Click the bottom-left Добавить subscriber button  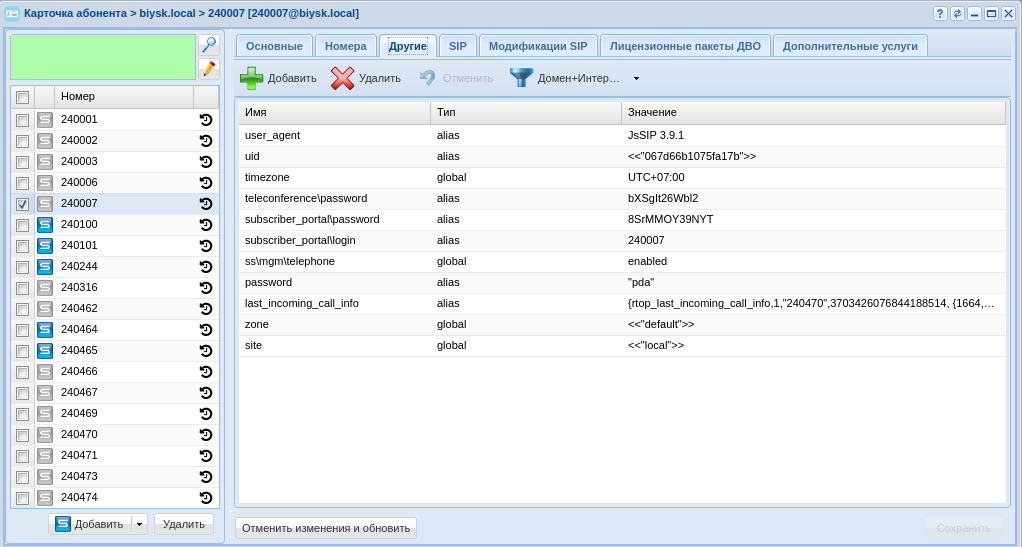(x=91, y=524)
